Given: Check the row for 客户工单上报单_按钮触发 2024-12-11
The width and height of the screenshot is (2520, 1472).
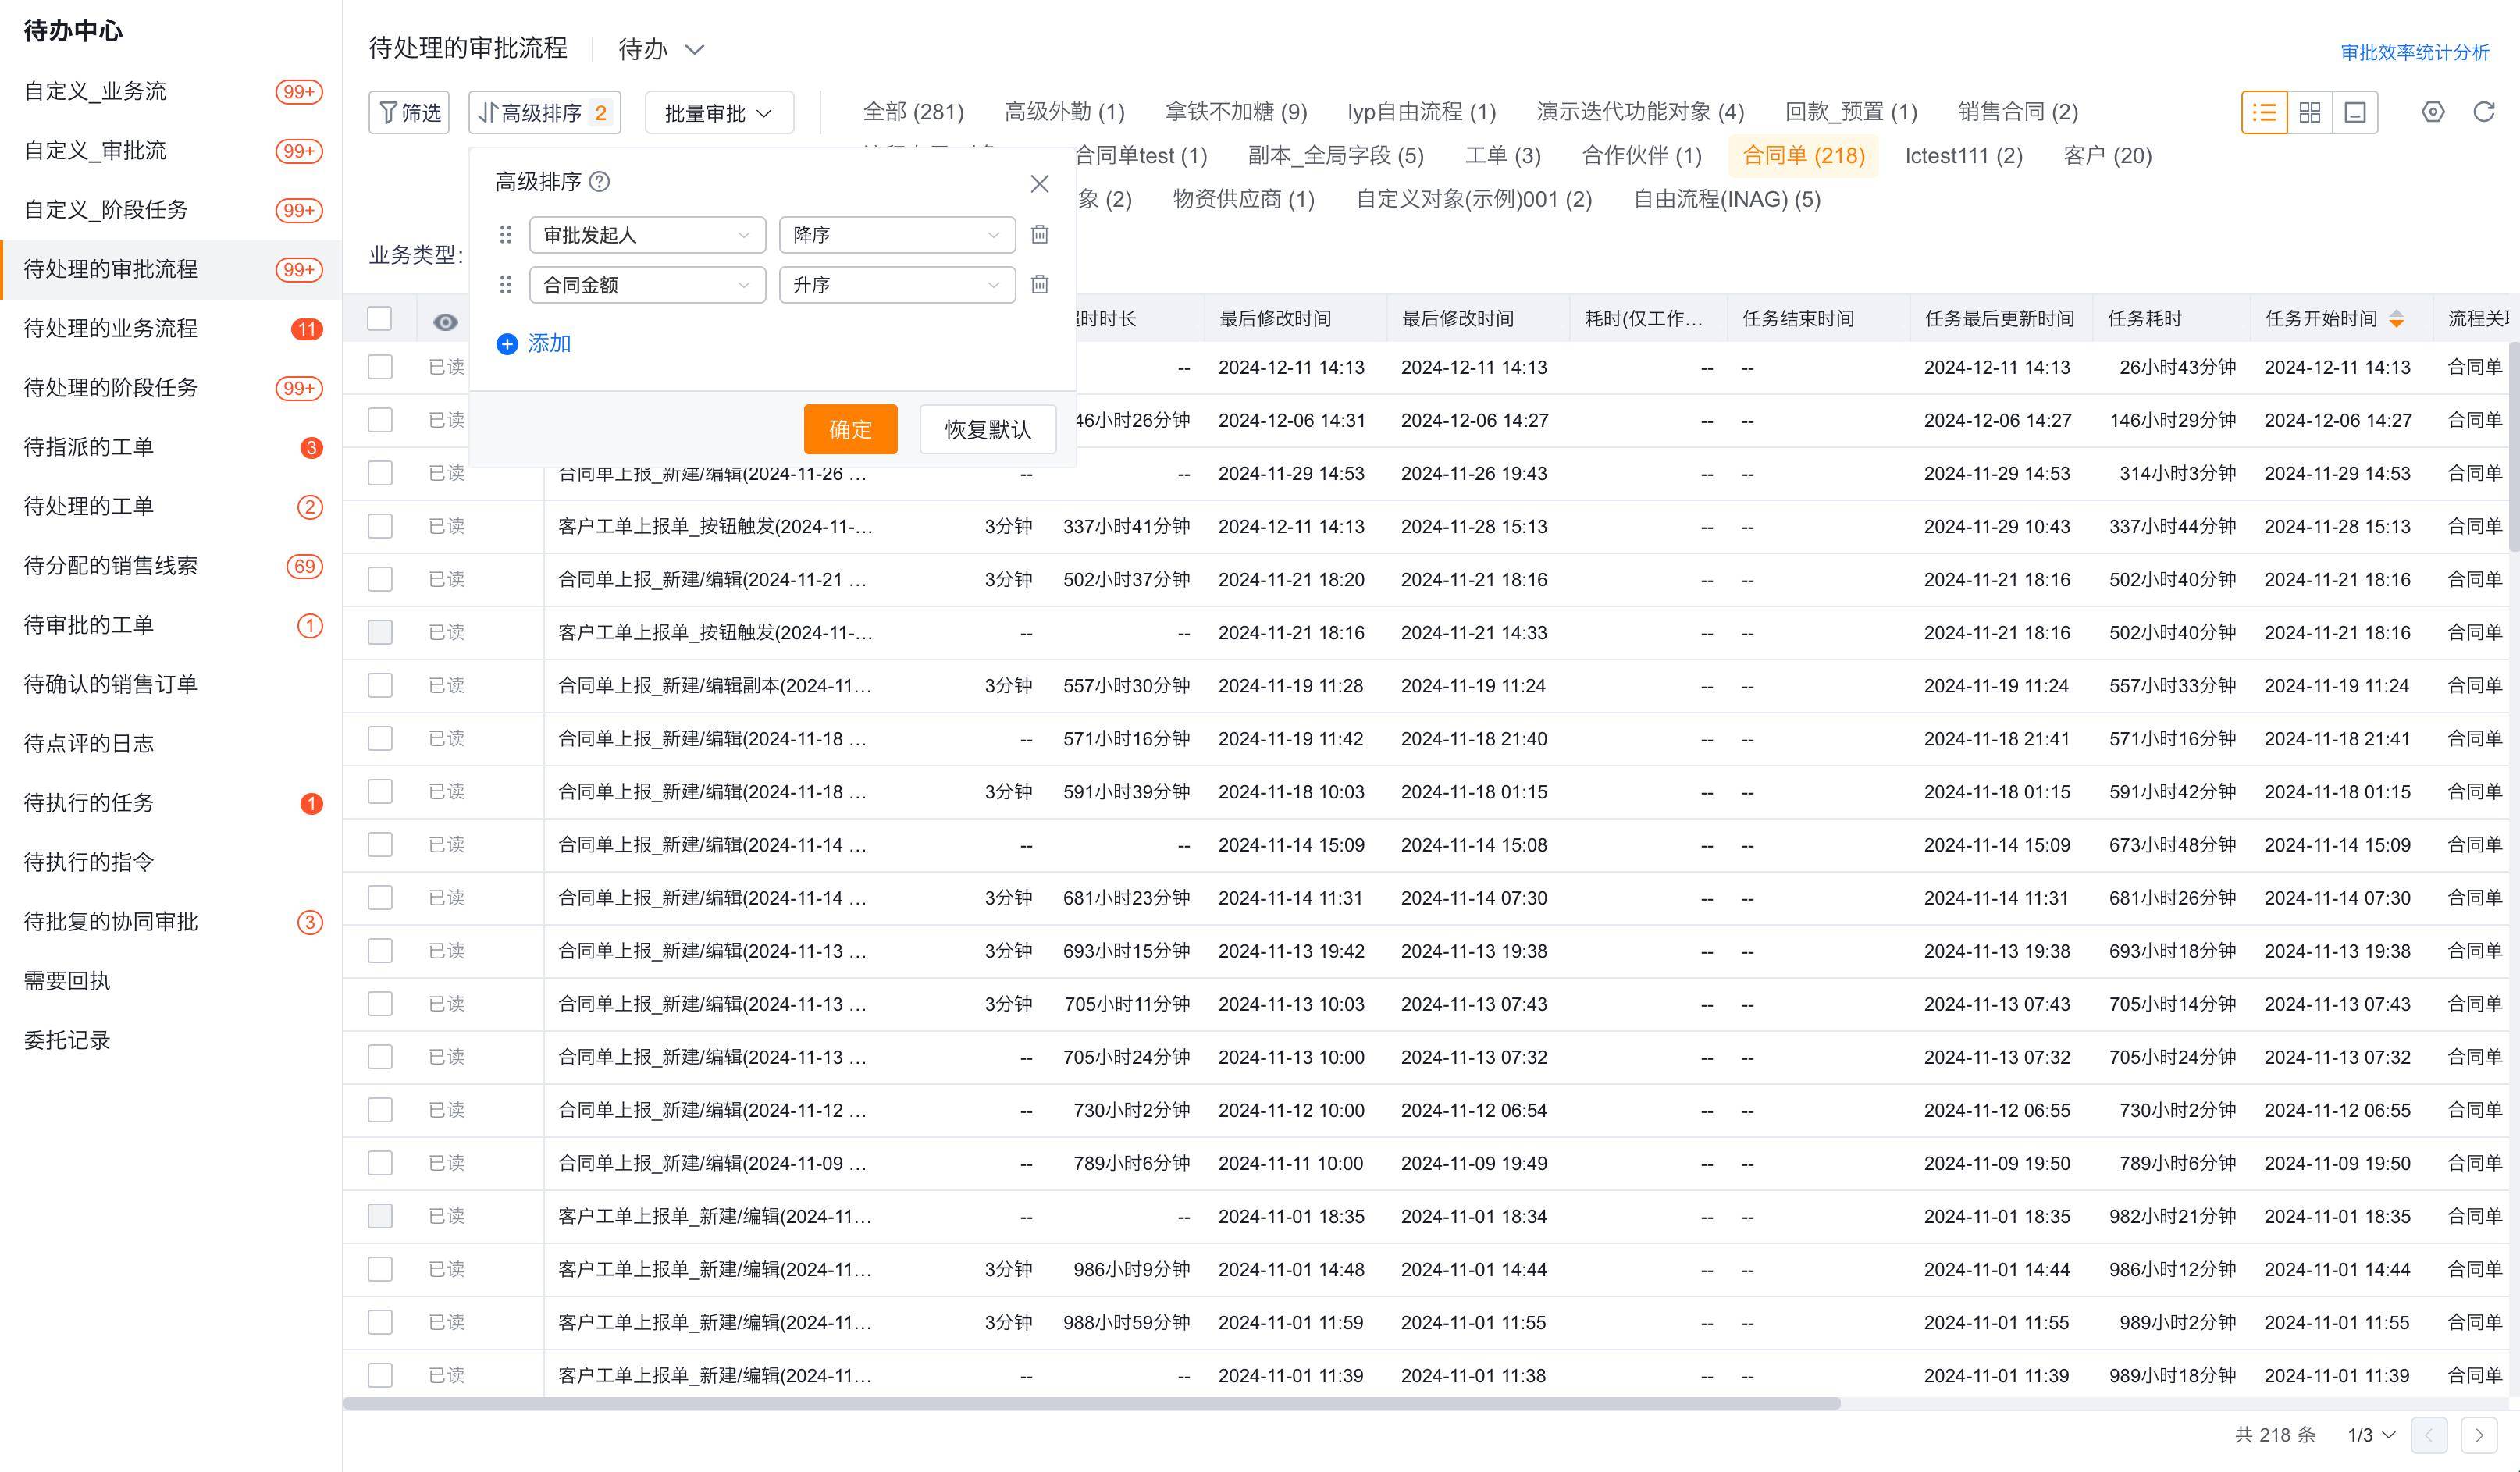Looking at the screenshot, I should [x=379, y=526].
